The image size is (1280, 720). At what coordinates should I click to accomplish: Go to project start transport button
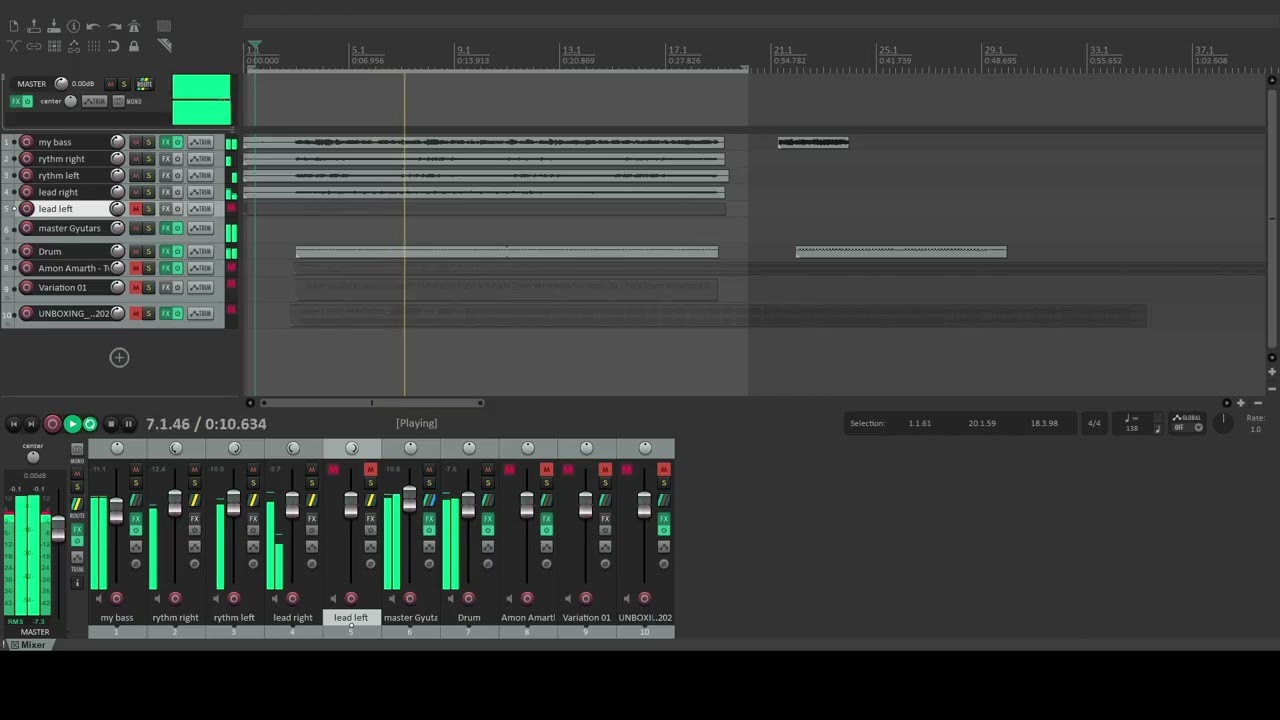point(14,424)
